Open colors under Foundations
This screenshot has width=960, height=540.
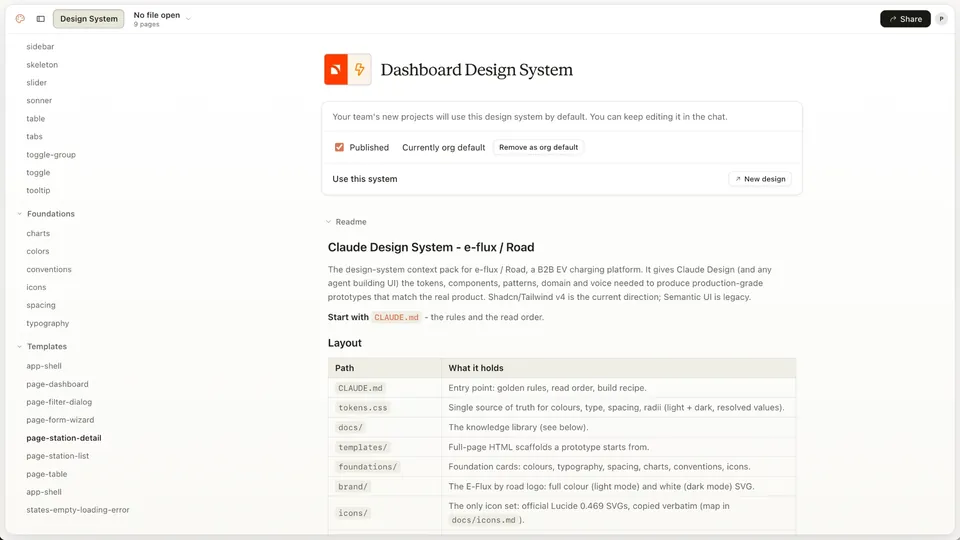pos(38,251)
